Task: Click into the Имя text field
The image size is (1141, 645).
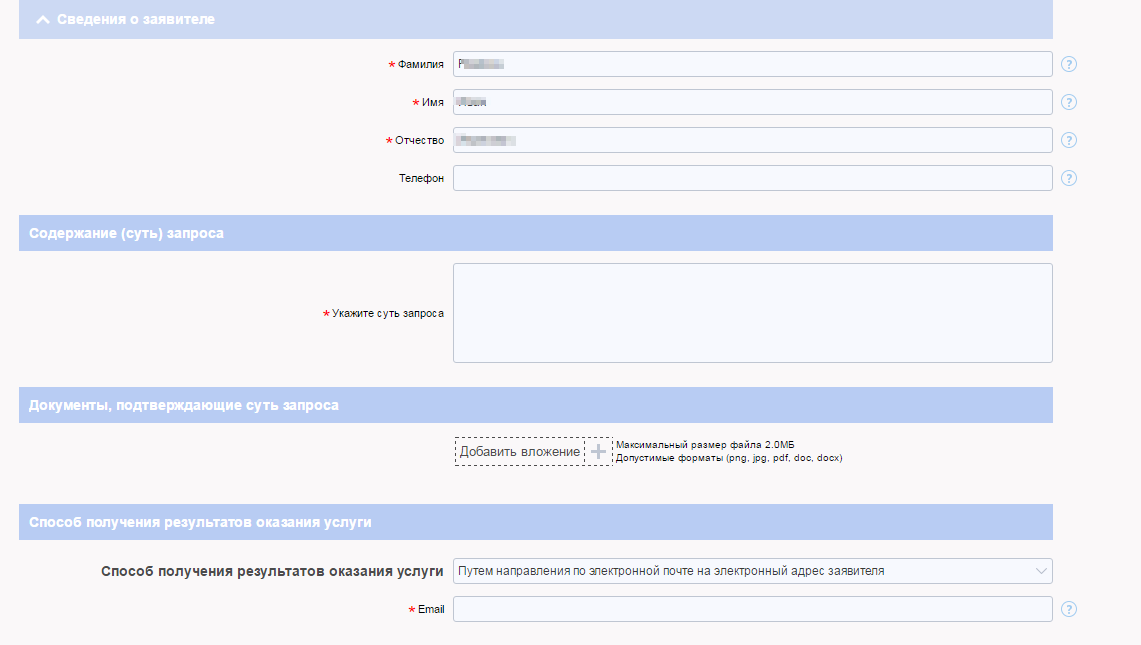Action: (x=752, y=102)
